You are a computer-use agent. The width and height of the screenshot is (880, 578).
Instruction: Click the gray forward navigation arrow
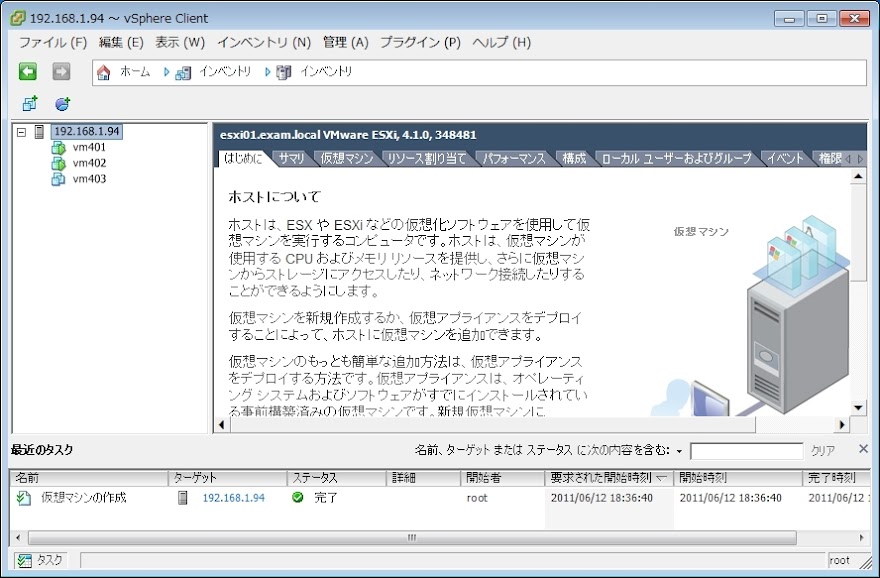click(61, 71)
